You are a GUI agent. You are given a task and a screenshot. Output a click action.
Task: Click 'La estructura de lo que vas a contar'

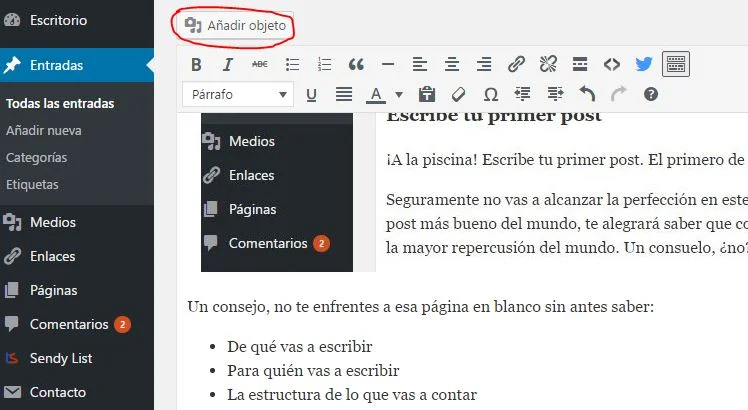tap(352, 395)
